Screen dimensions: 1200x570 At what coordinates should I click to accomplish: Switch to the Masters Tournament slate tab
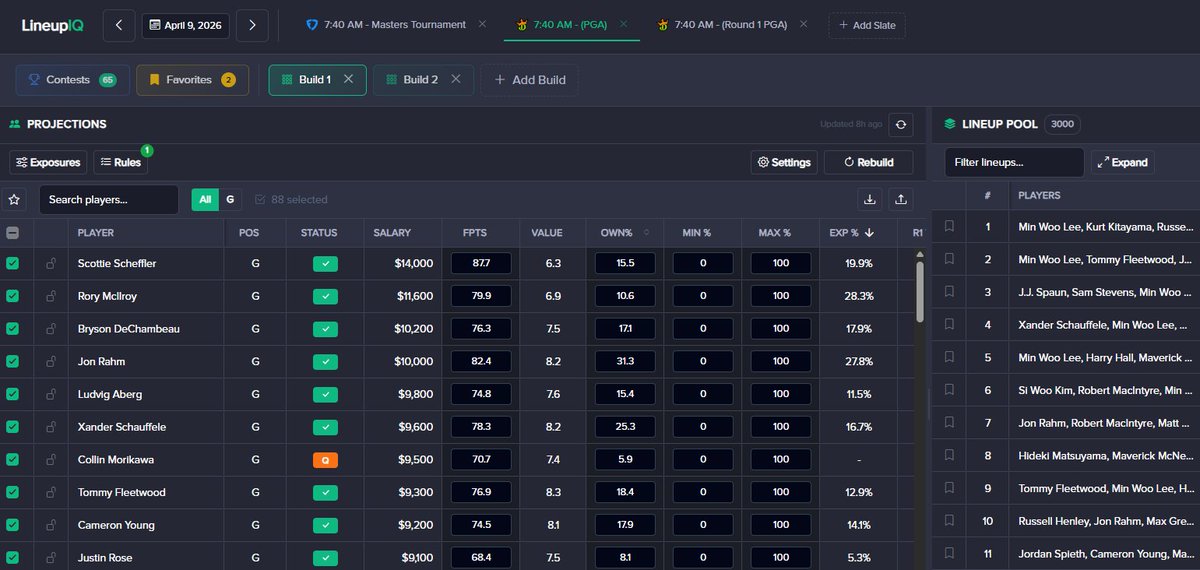click(386, 24)
